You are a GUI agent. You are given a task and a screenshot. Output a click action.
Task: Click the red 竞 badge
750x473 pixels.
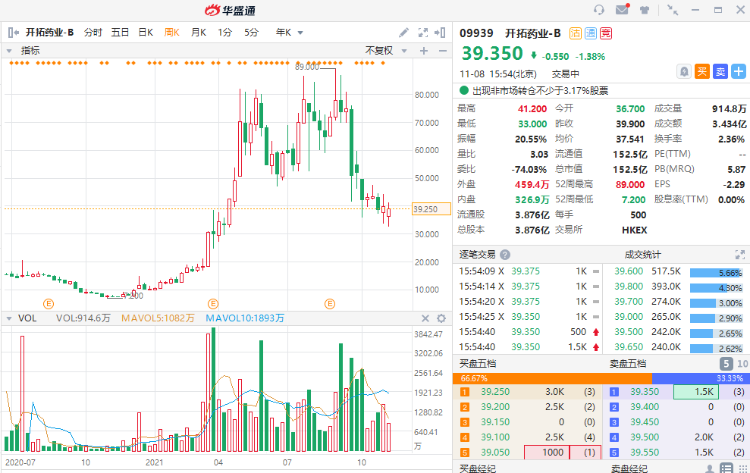click(606, 33)
